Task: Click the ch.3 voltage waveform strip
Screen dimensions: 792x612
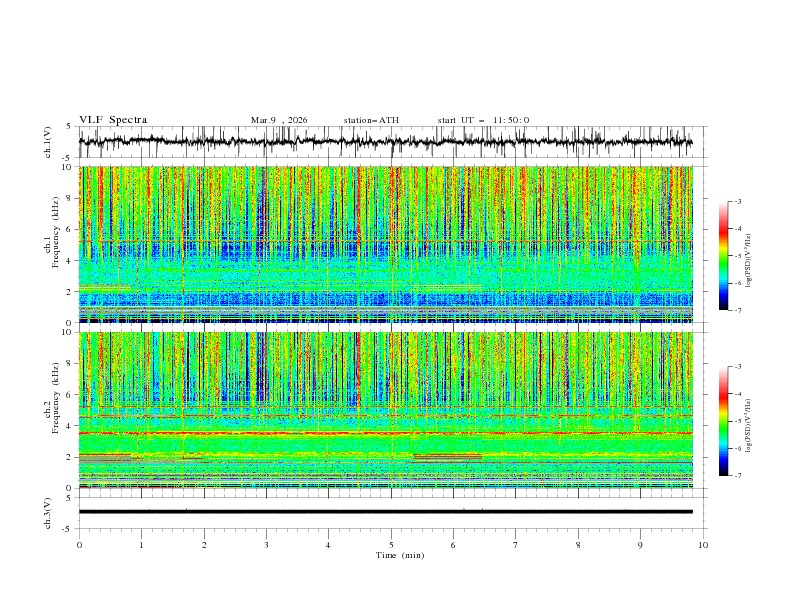Action: 390,512
